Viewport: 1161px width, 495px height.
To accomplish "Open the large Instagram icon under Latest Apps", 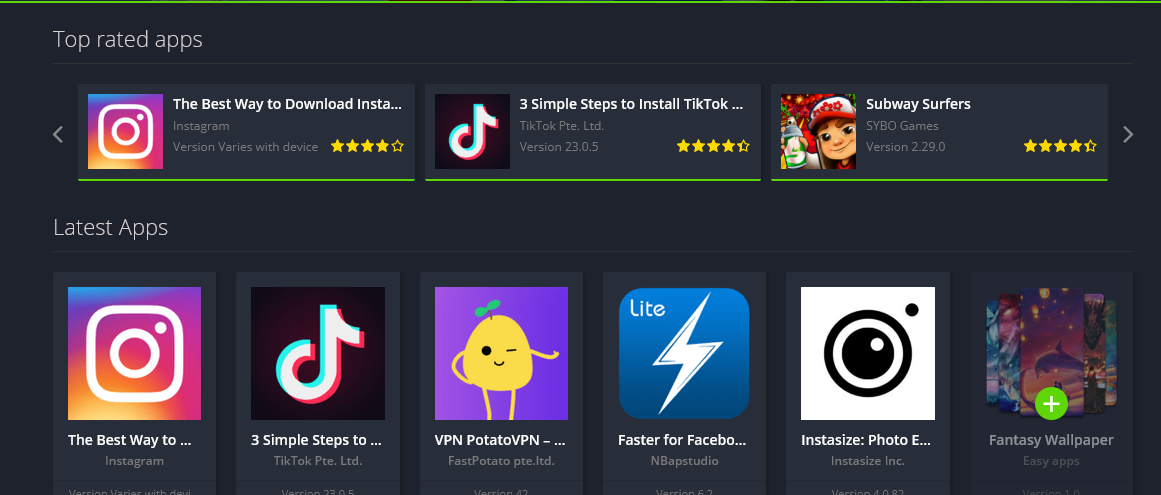I will coord(134,354).
